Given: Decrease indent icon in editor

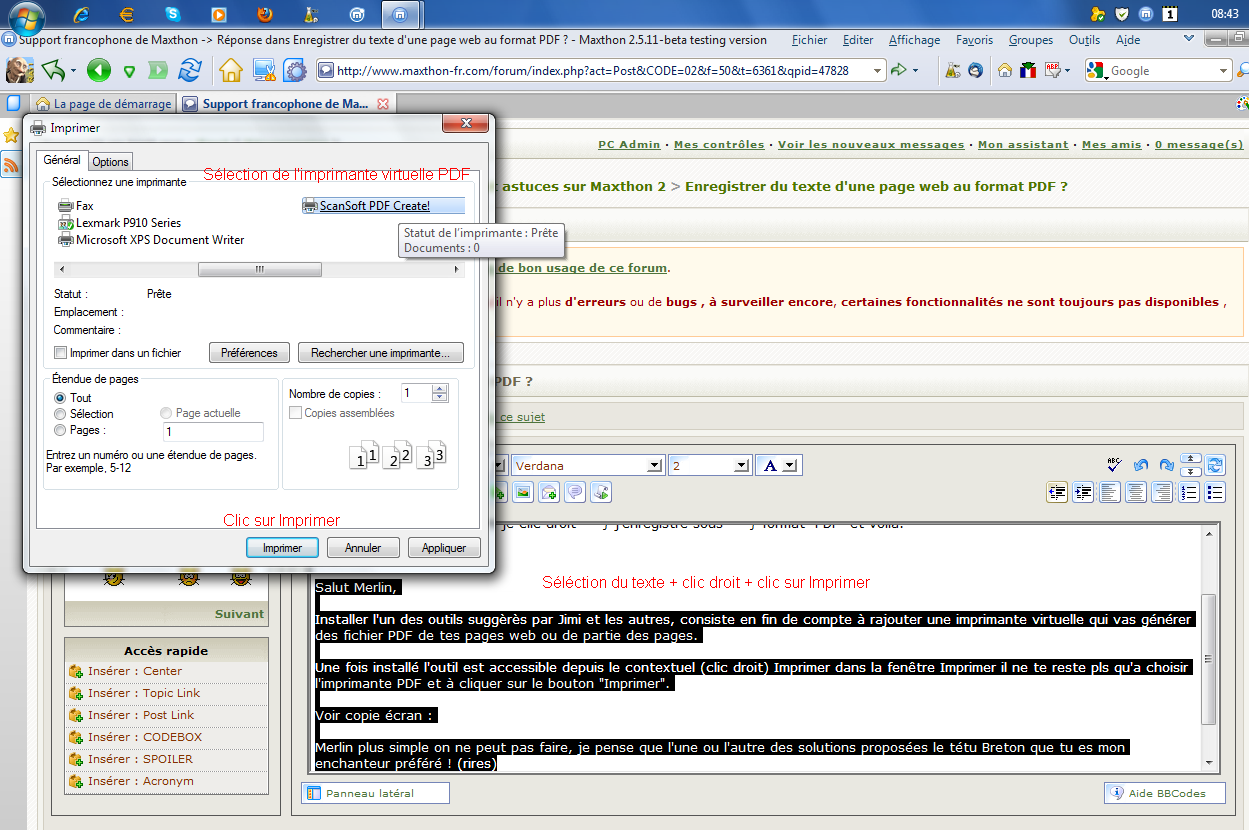Looking at the screenshot, I should coord(1057,492).
